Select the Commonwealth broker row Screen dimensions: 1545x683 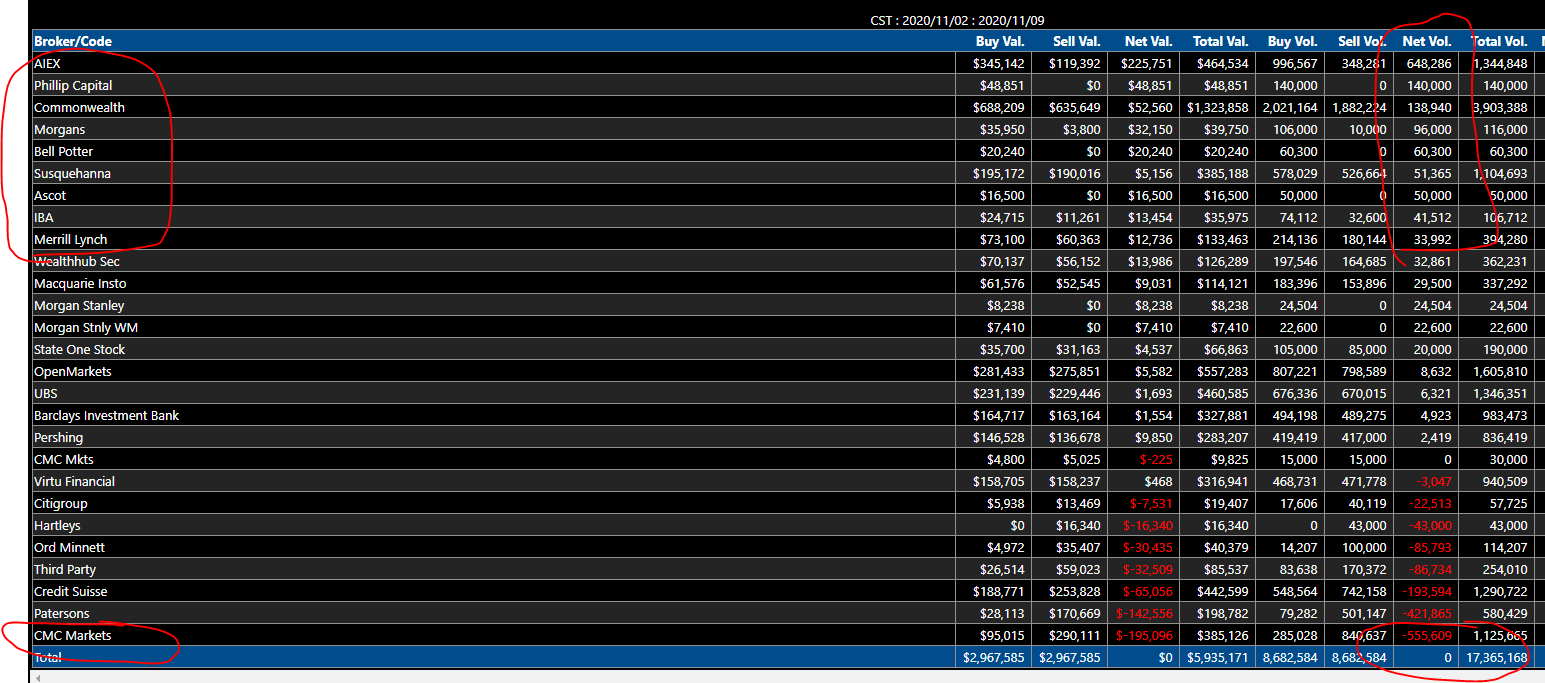(x=787, y=107)
